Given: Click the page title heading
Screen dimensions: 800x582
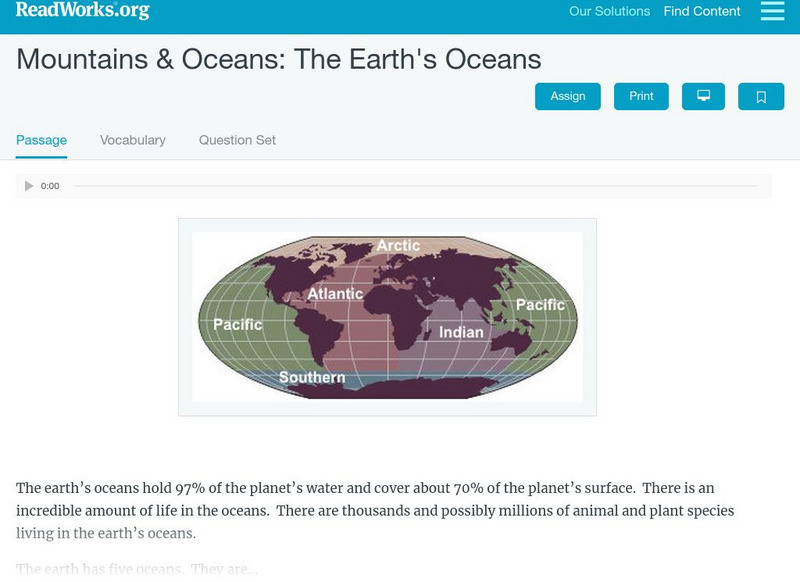Looking at the screenshot, I should (x=279, y=59).
